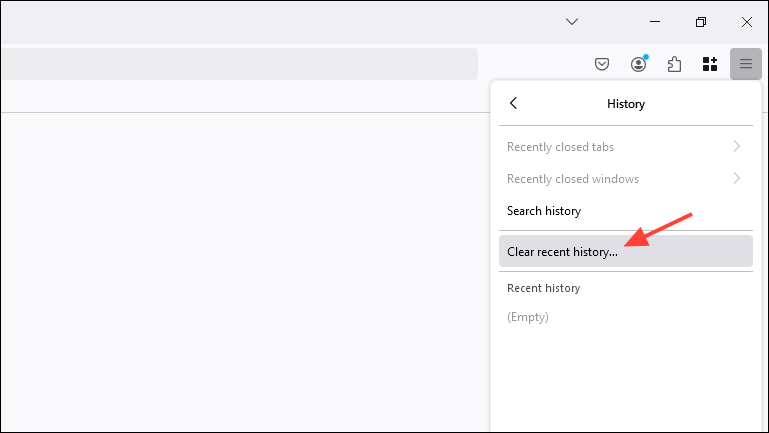Select Recently closed tabs entry
This screenshot has height=433, width=769.
[560, 147]
